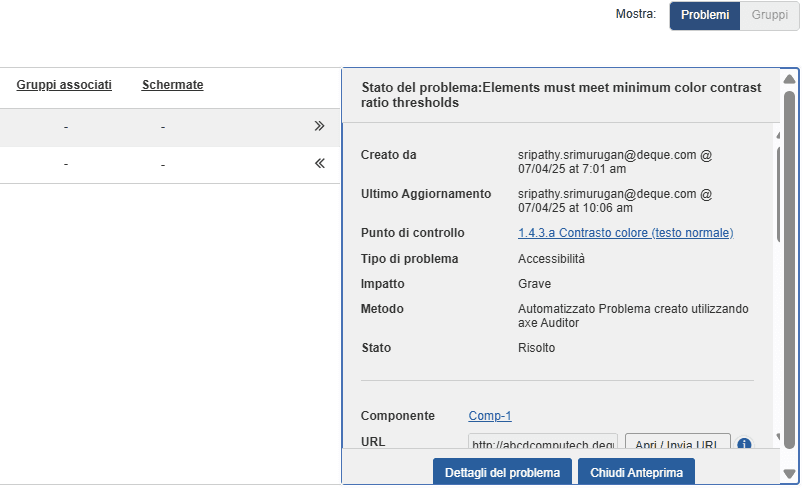Viewport: 803px width, 490px height.
Task: Open the Comp-1 component link
Action: (490, 416)
